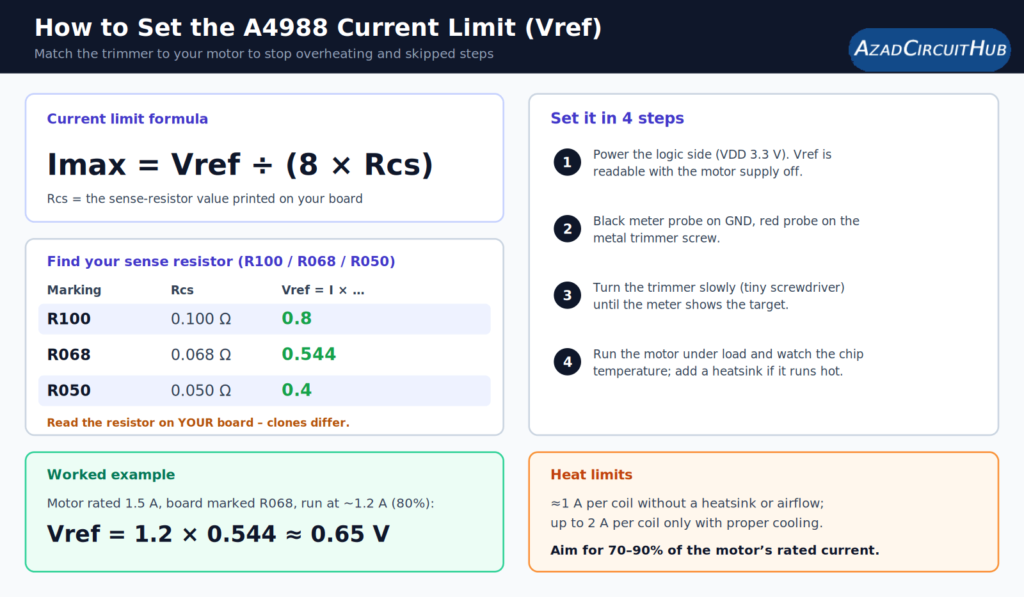Click the step 4 text about running under load
1024x597 pixels.
coord(728,363)
